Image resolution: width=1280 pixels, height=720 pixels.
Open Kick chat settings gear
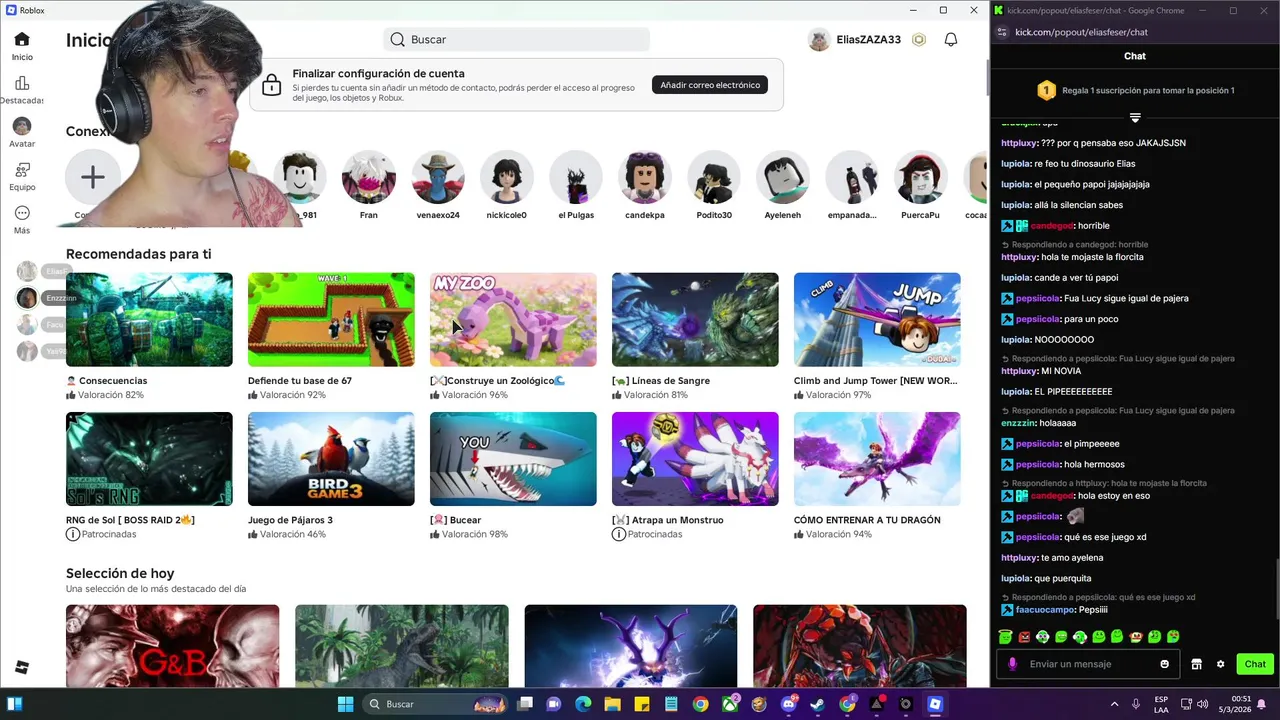[x=1220, y=664]
